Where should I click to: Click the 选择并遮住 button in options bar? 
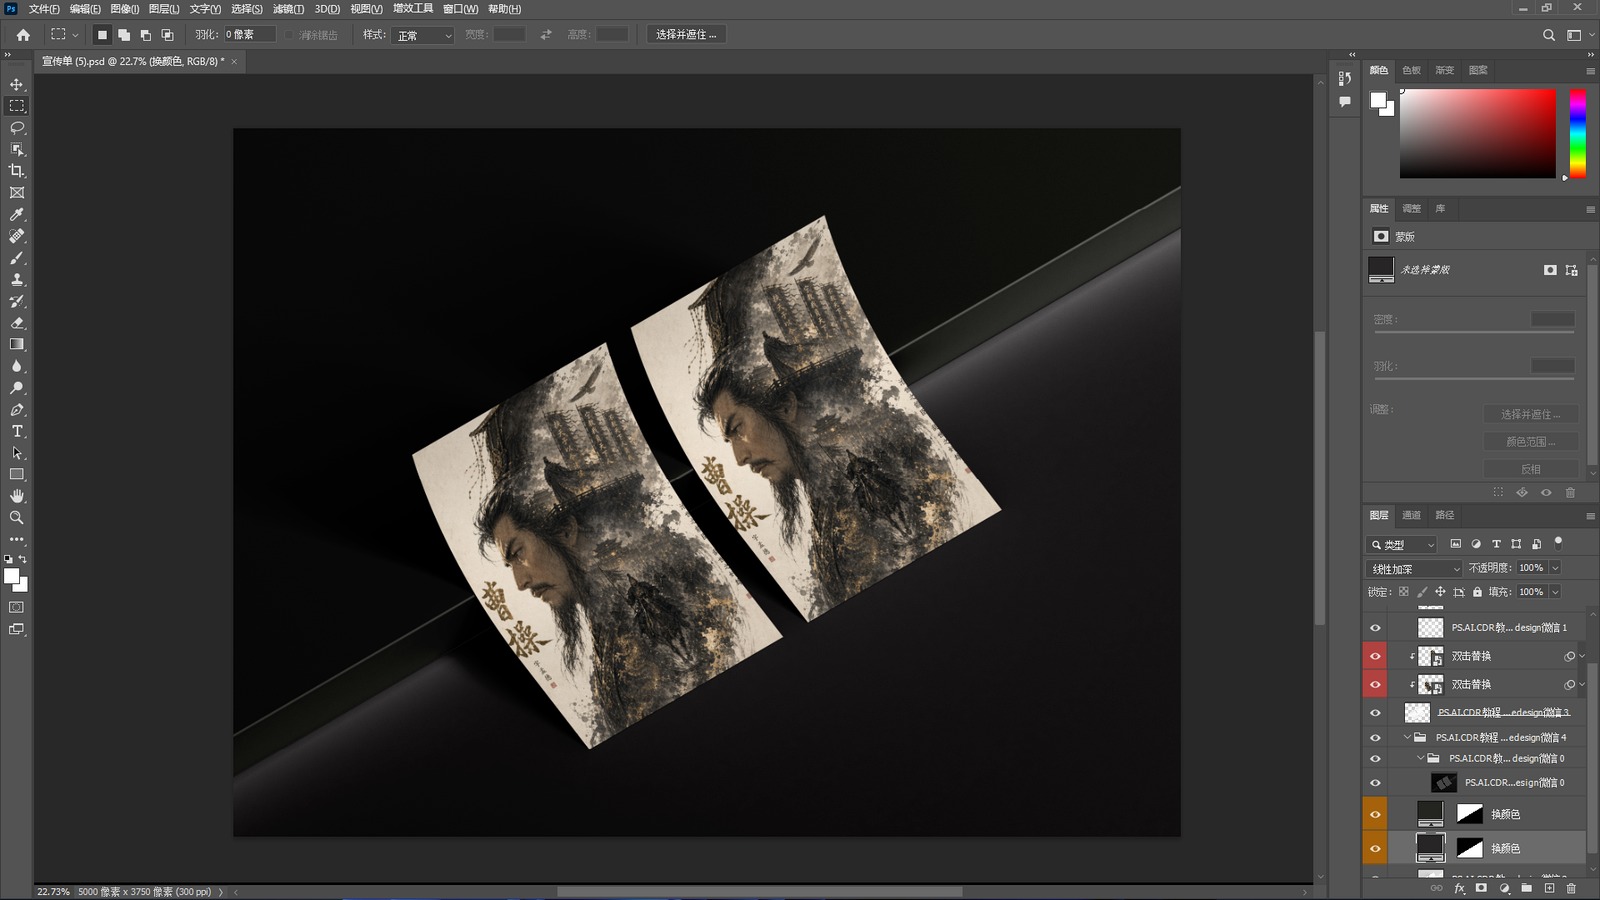(x=686, y=34)
